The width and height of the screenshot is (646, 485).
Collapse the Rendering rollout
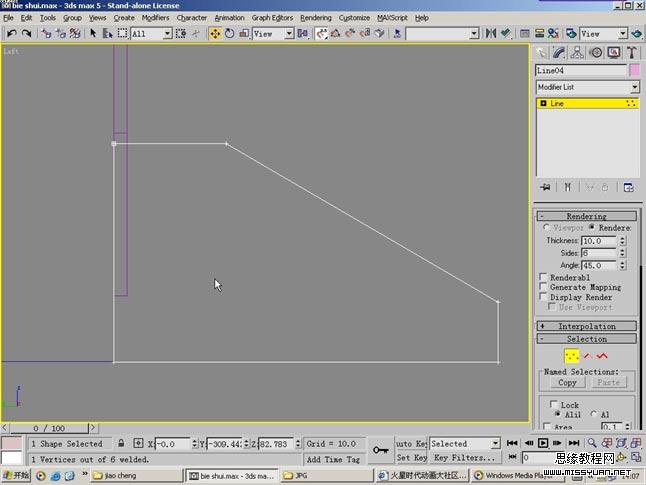[587, 216]
